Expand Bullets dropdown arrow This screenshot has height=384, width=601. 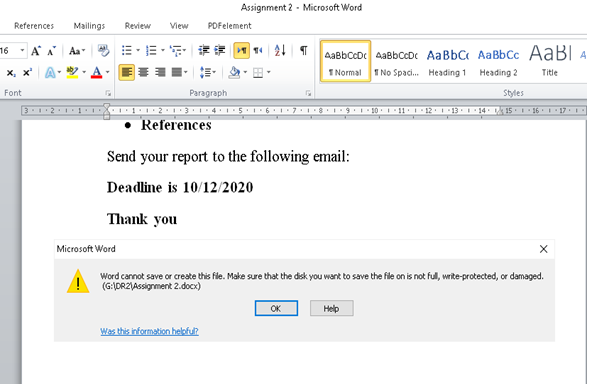(138, 50)
